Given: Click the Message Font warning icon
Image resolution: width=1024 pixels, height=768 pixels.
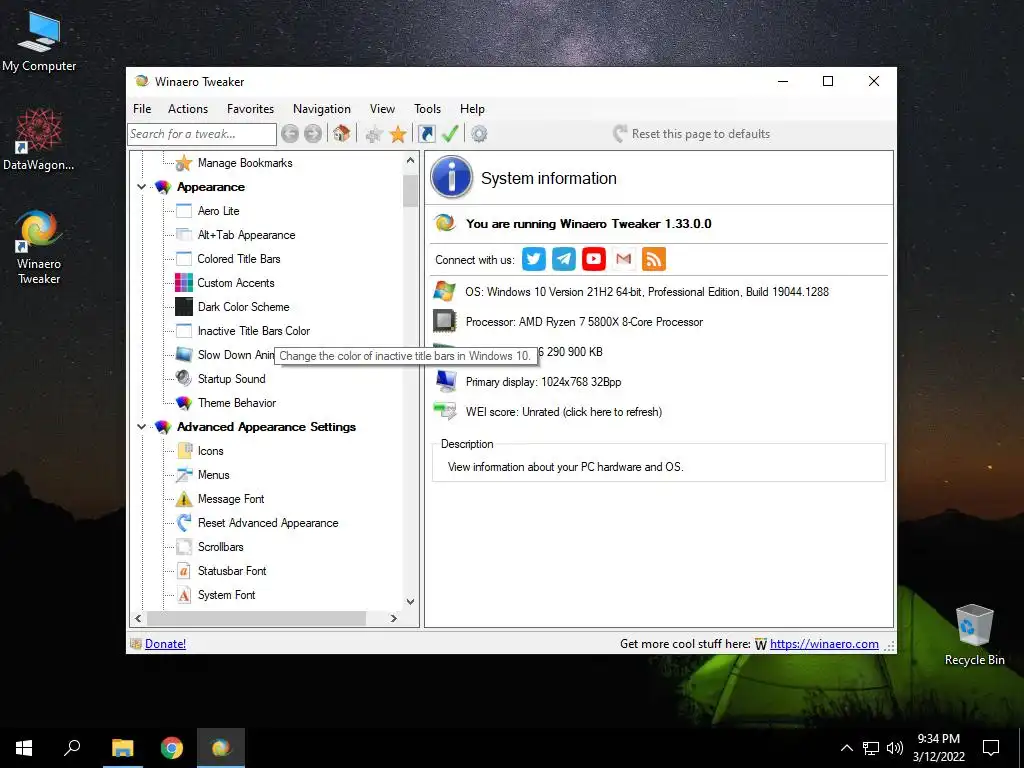Looking at the screenshot, I should pos(184,499).
